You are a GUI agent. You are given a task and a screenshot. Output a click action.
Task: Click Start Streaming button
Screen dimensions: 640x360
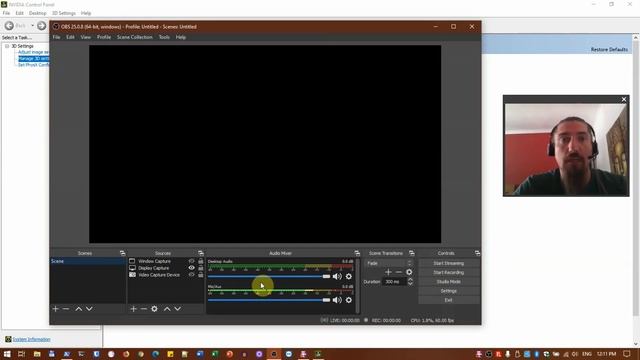[x=449, y=263]
